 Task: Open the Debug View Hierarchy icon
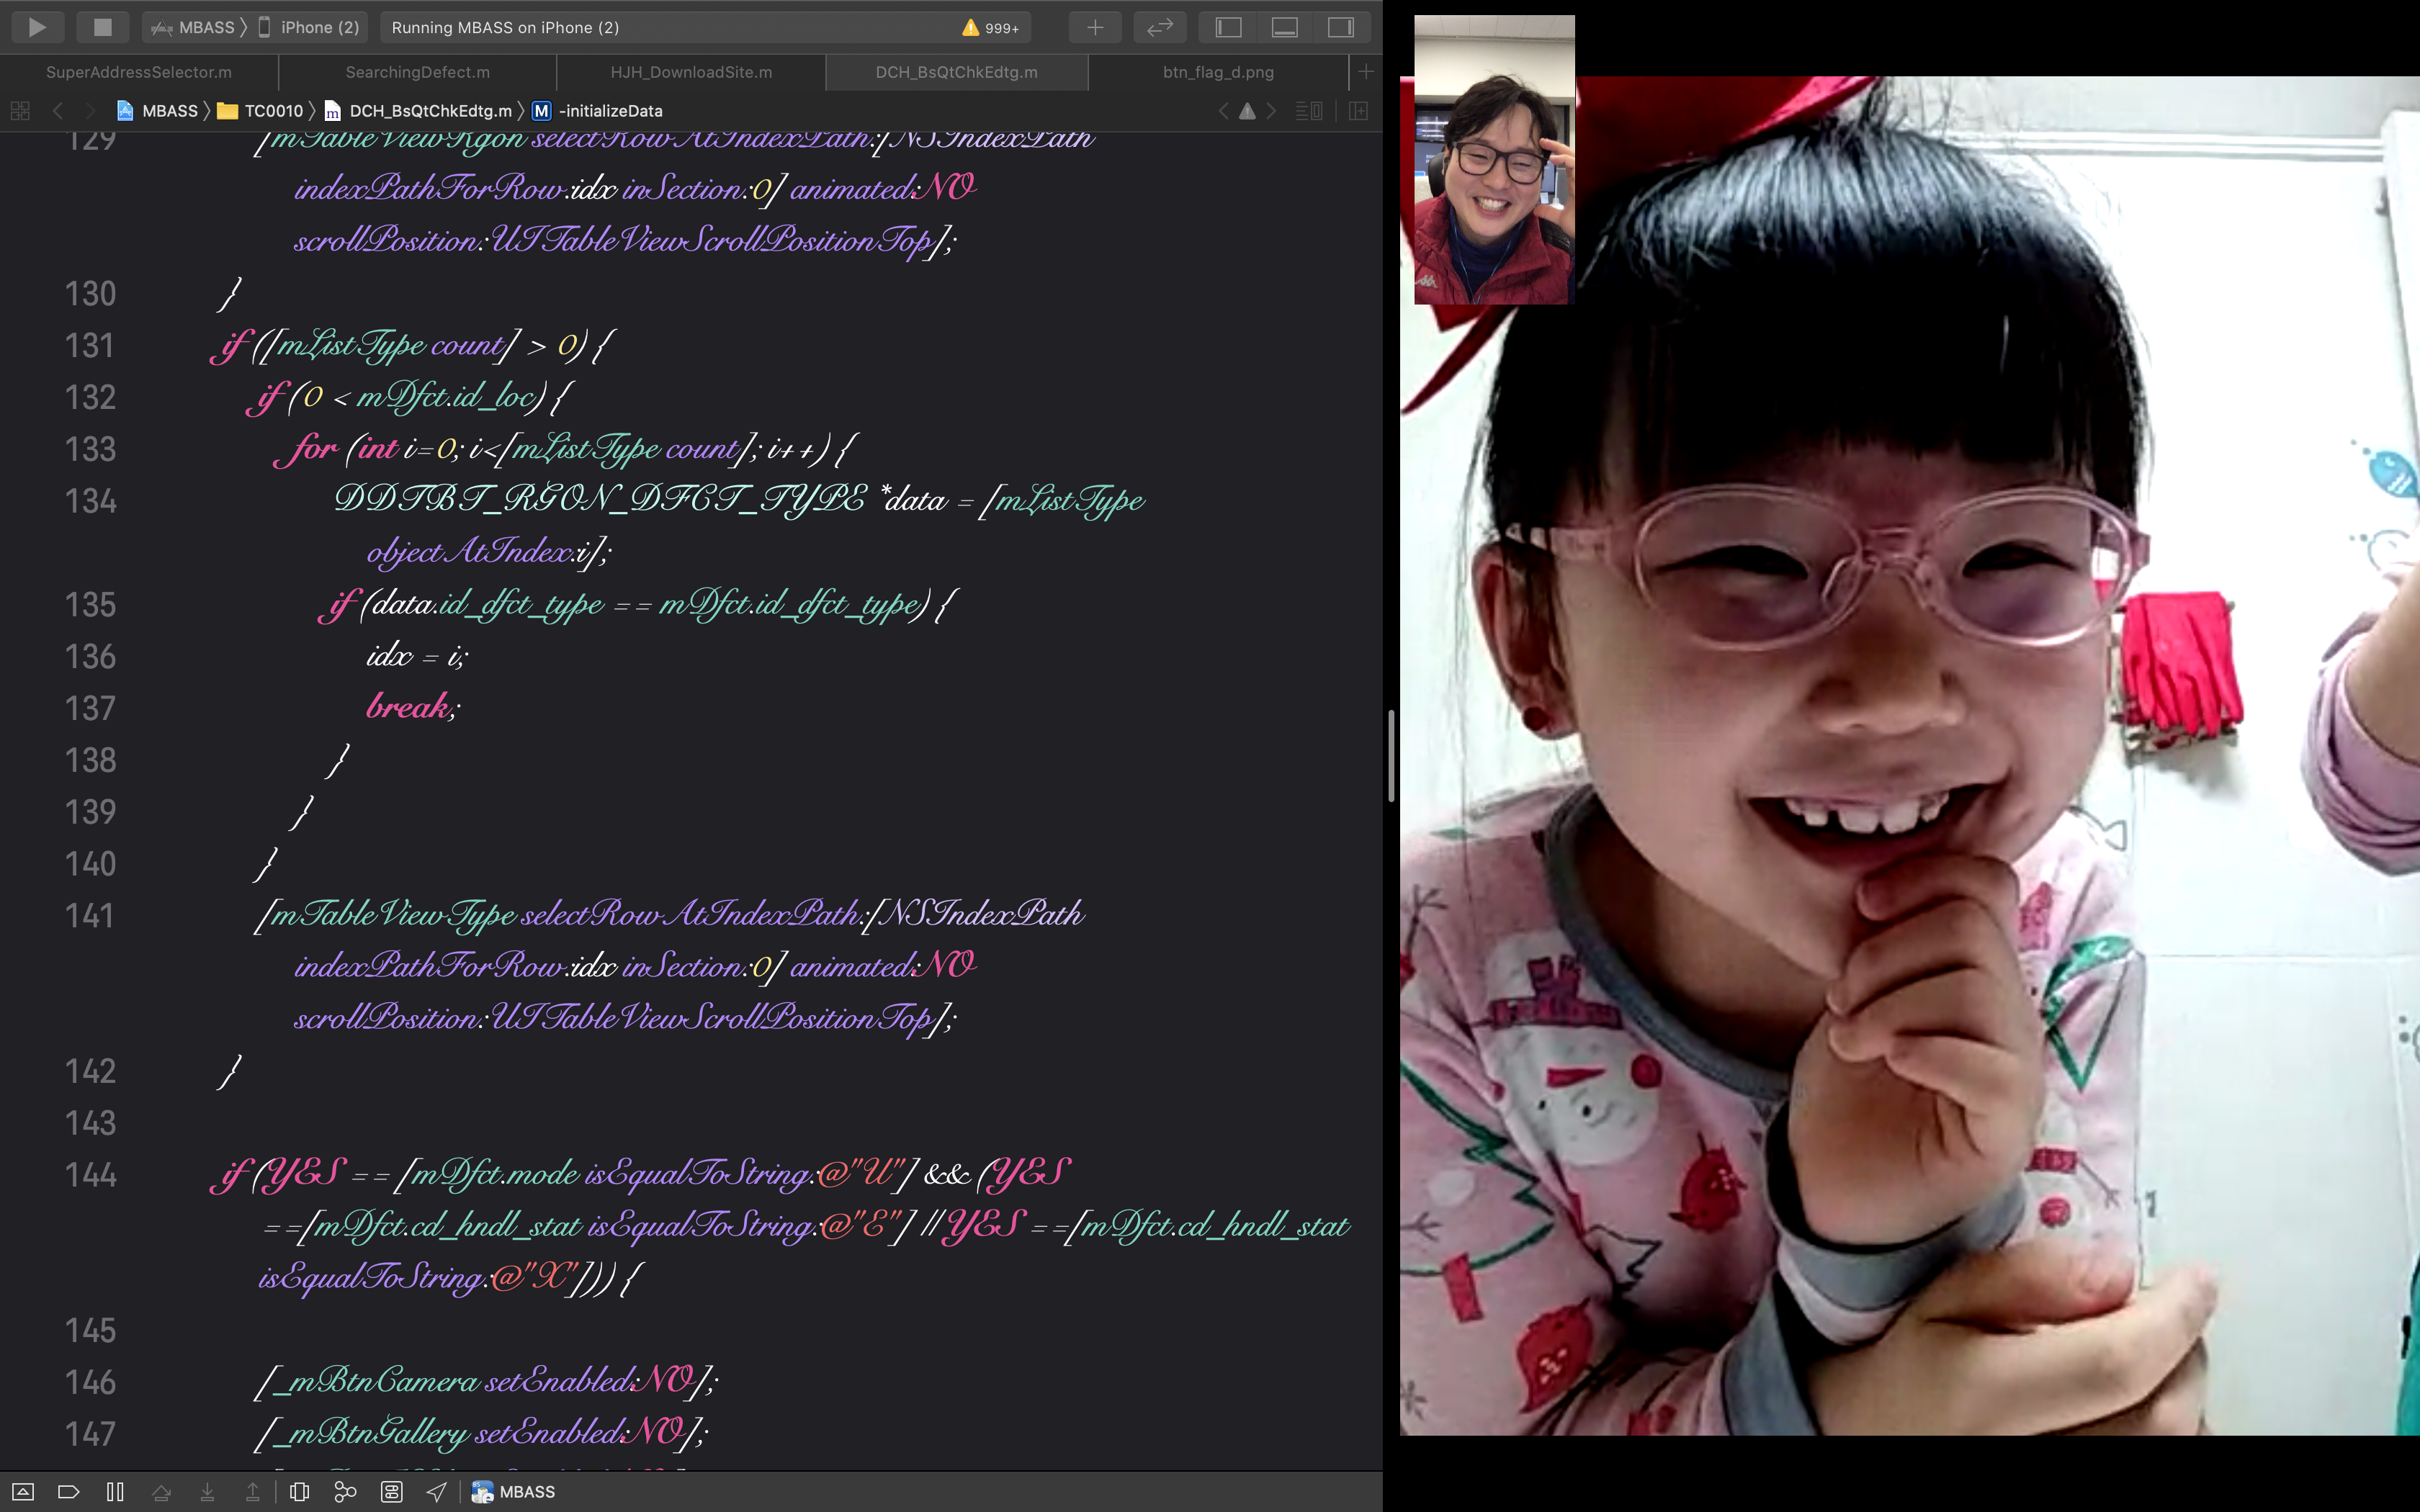(x=299, y=1491)
